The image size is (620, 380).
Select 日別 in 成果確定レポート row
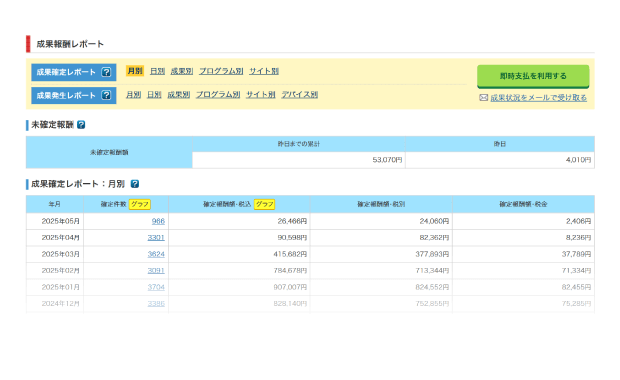tap(157, 71)
